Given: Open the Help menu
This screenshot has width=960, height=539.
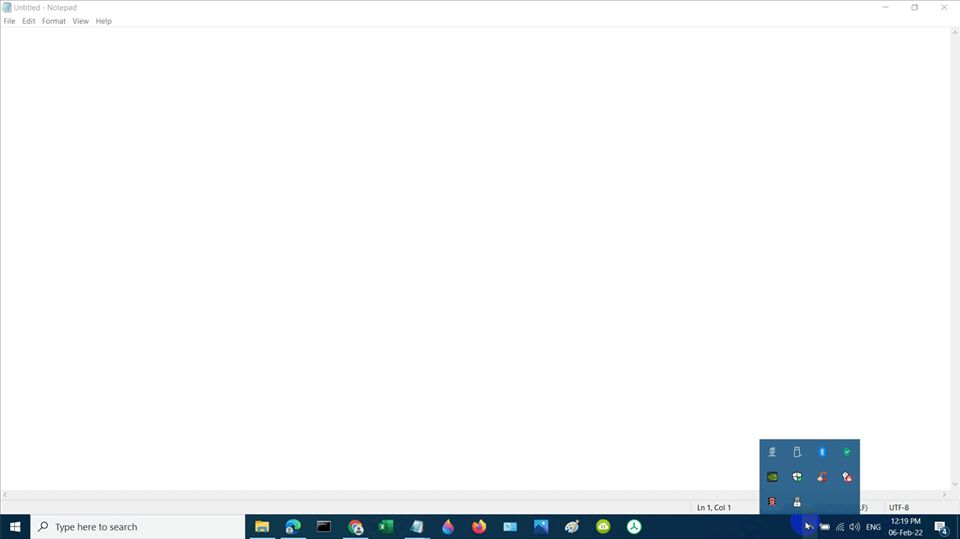Looking at the screenshot, I should coord(103,21).
